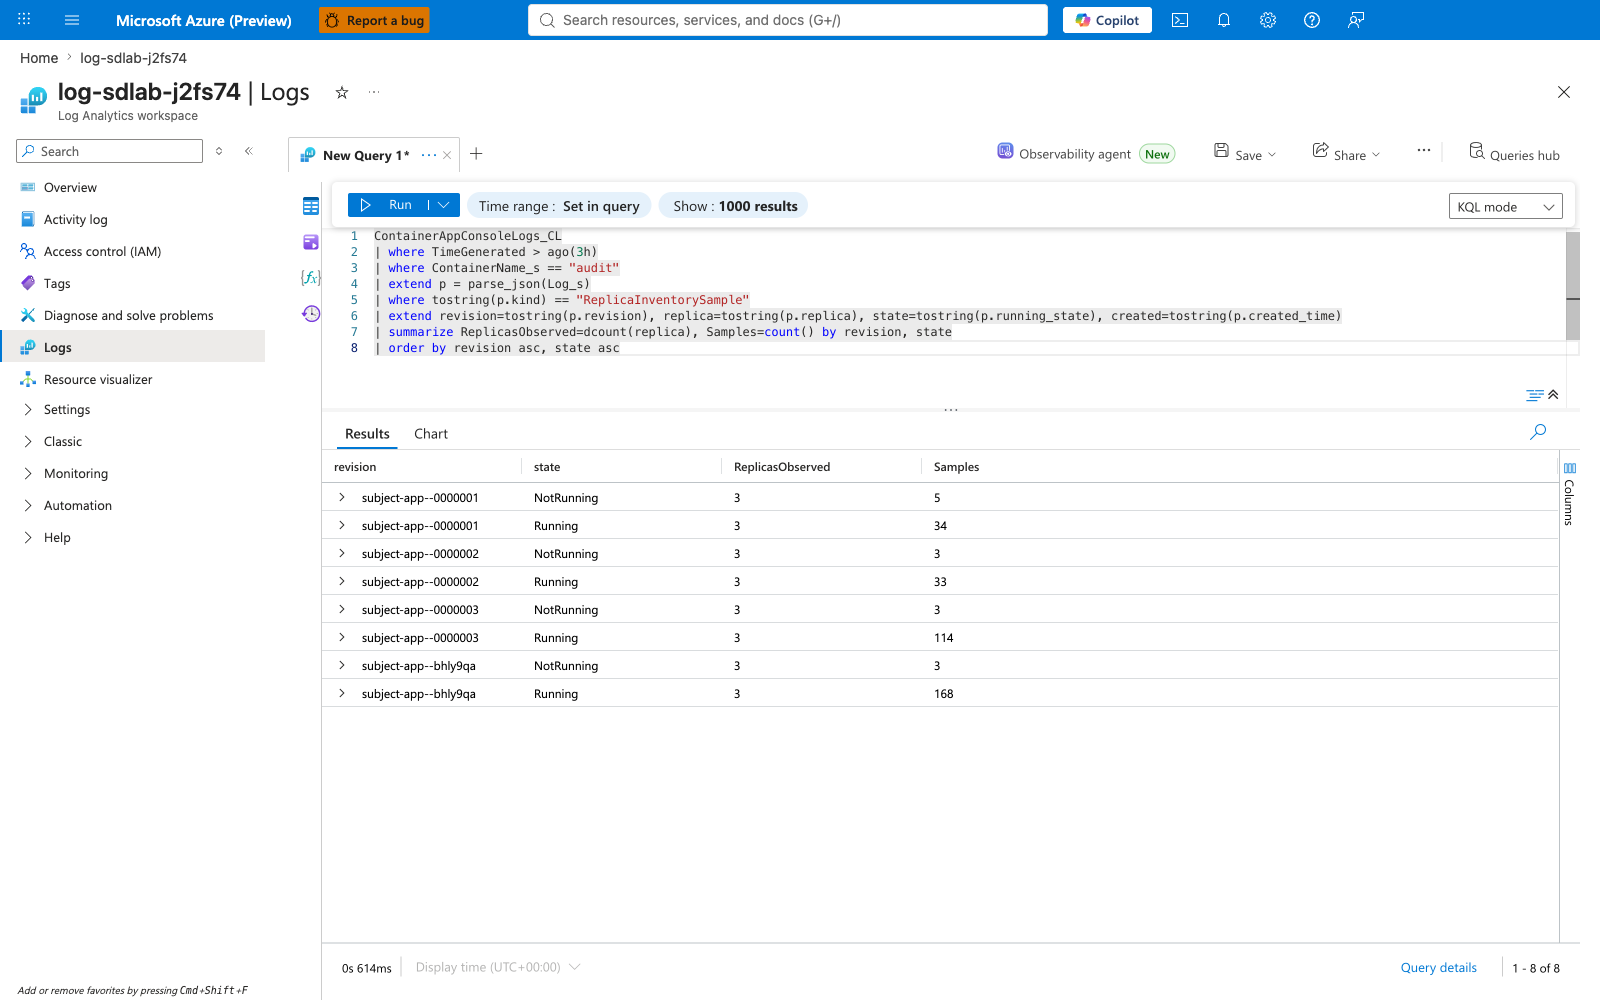Add a new query tab with plus
1600x1000 pixels.
tap(476, 154)
